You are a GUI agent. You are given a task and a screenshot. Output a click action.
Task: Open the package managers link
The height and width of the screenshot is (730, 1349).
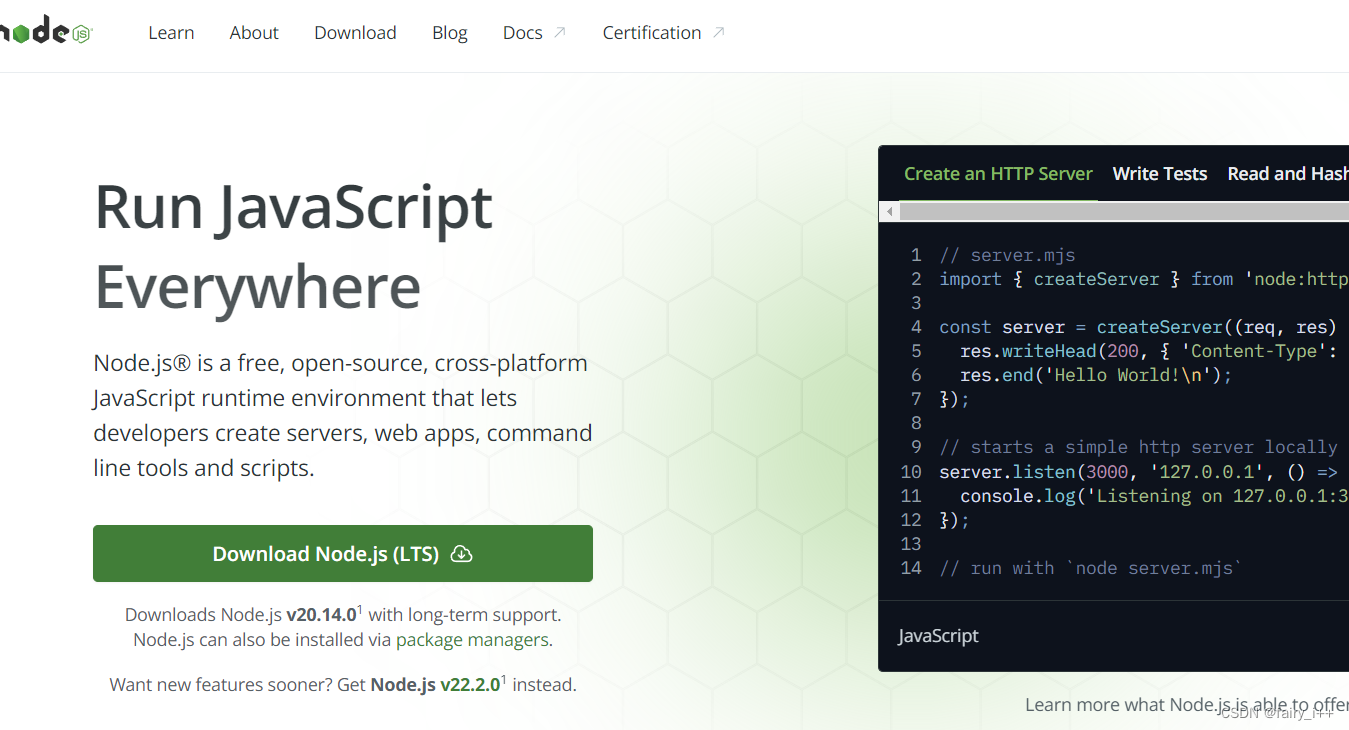(x=472, y=640)
